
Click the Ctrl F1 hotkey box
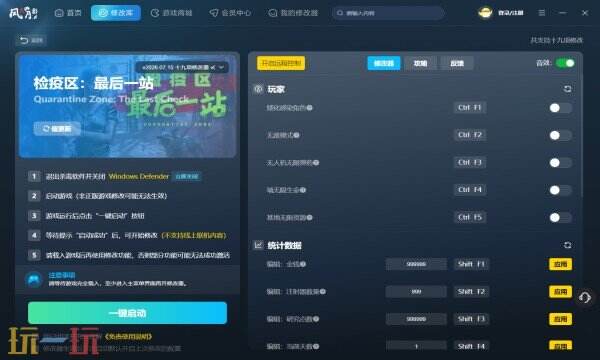470,108
